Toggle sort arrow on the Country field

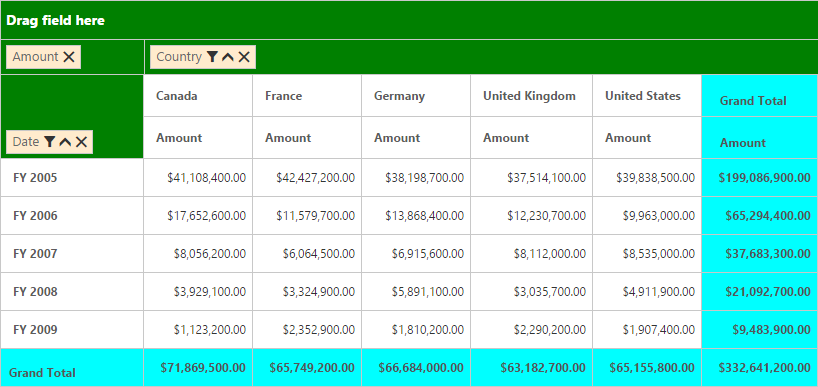227,57
